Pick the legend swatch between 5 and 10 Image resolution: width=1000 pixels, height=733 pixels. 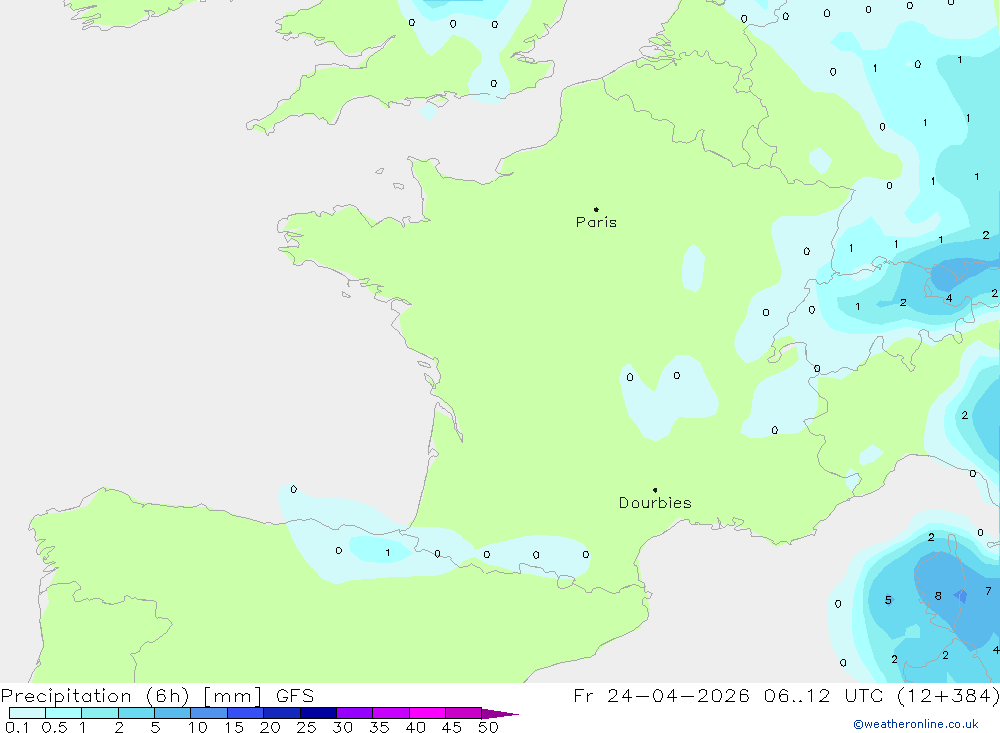[173, 713]
